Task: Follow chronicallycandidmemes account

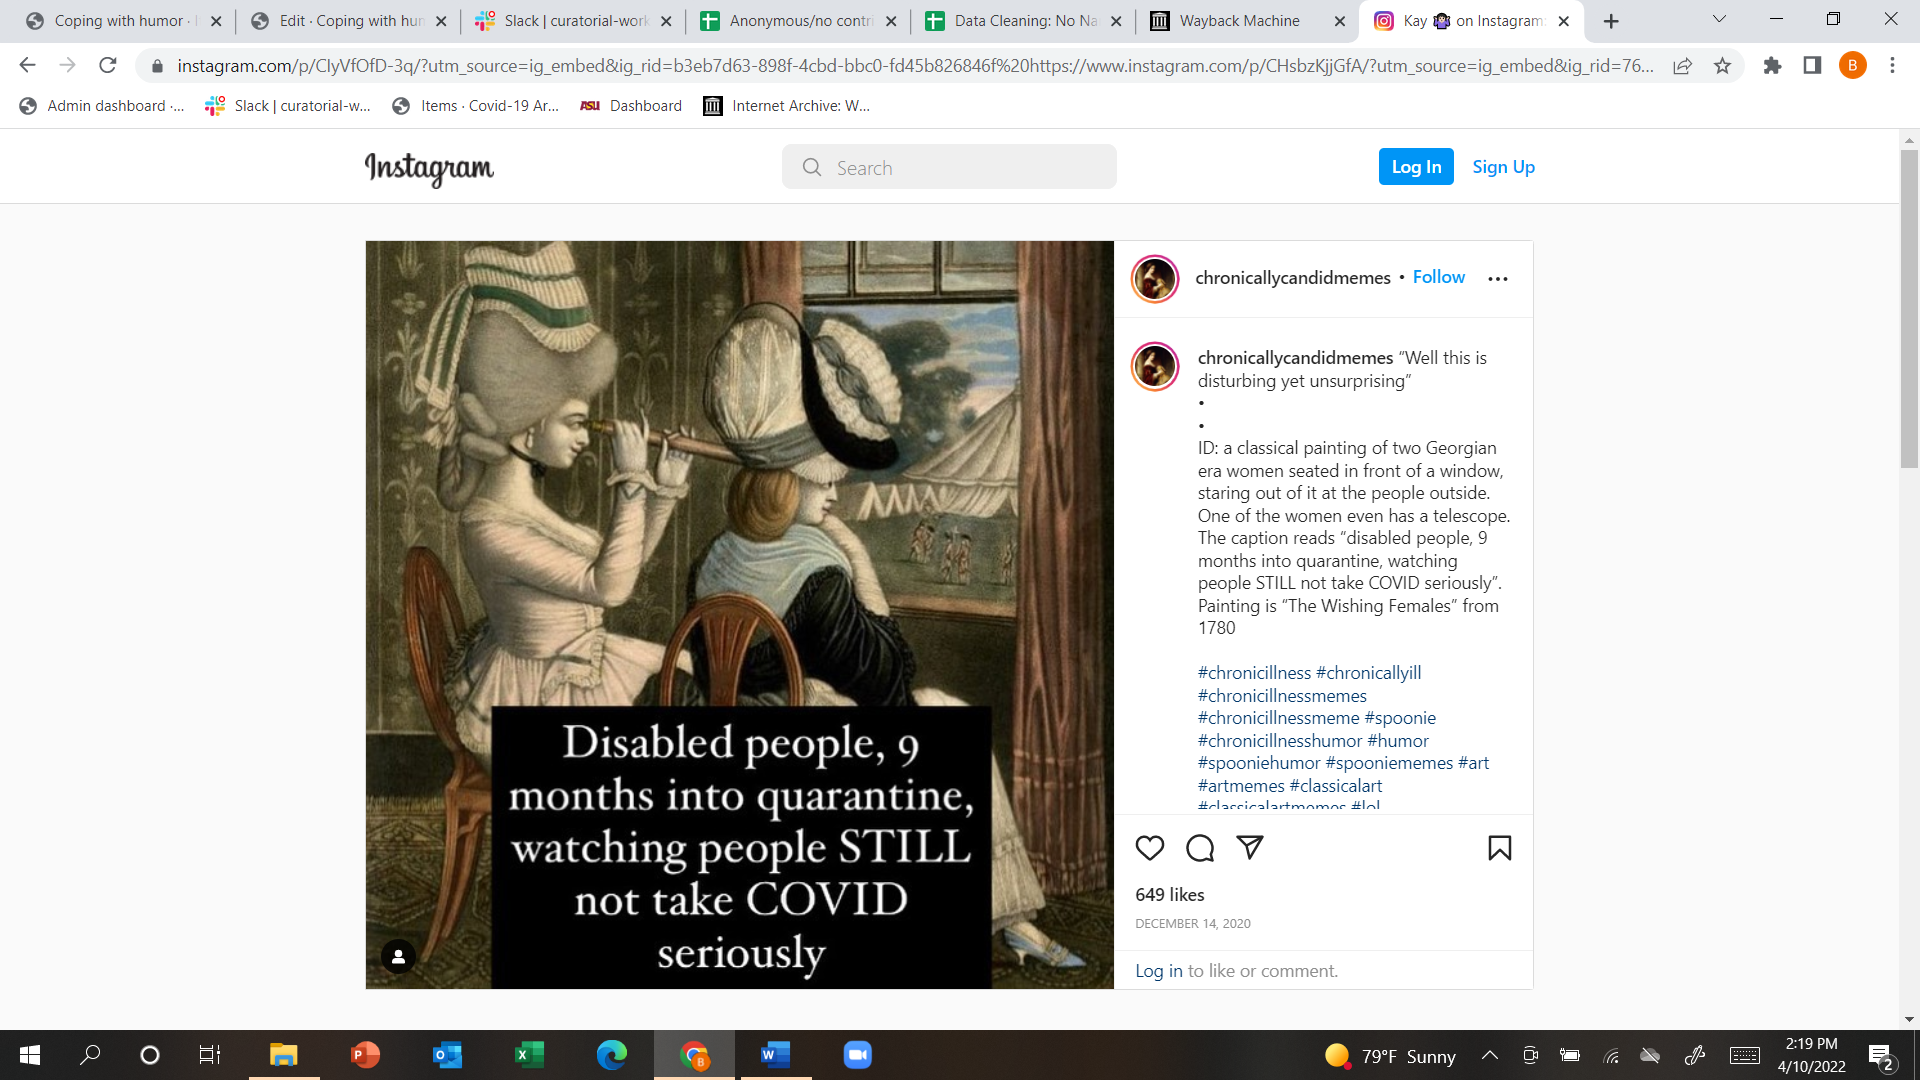Action: tap(1438, 277)
